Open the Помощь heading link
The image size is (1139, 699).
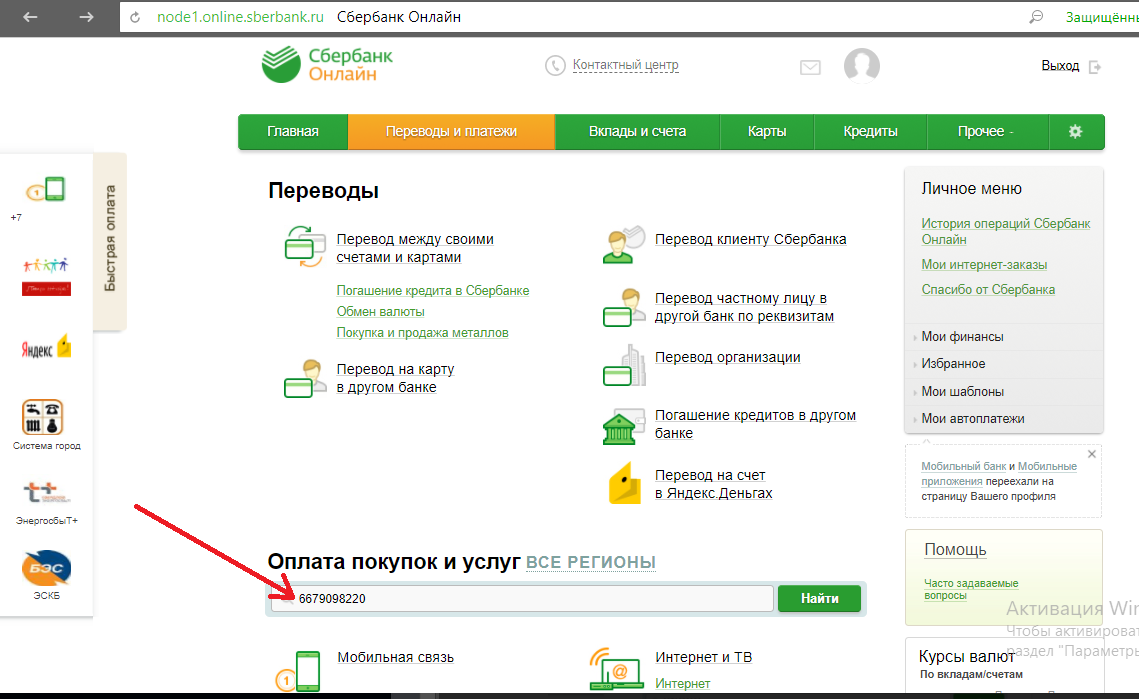(x=954, y=550)
